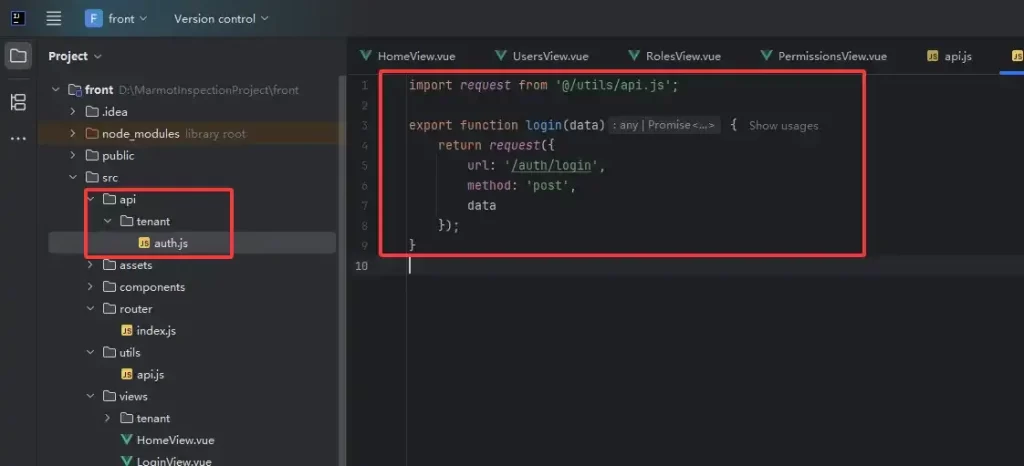Expand the node_modules folder
This screenshot has height=466, width=1024.
coord(73,133)
